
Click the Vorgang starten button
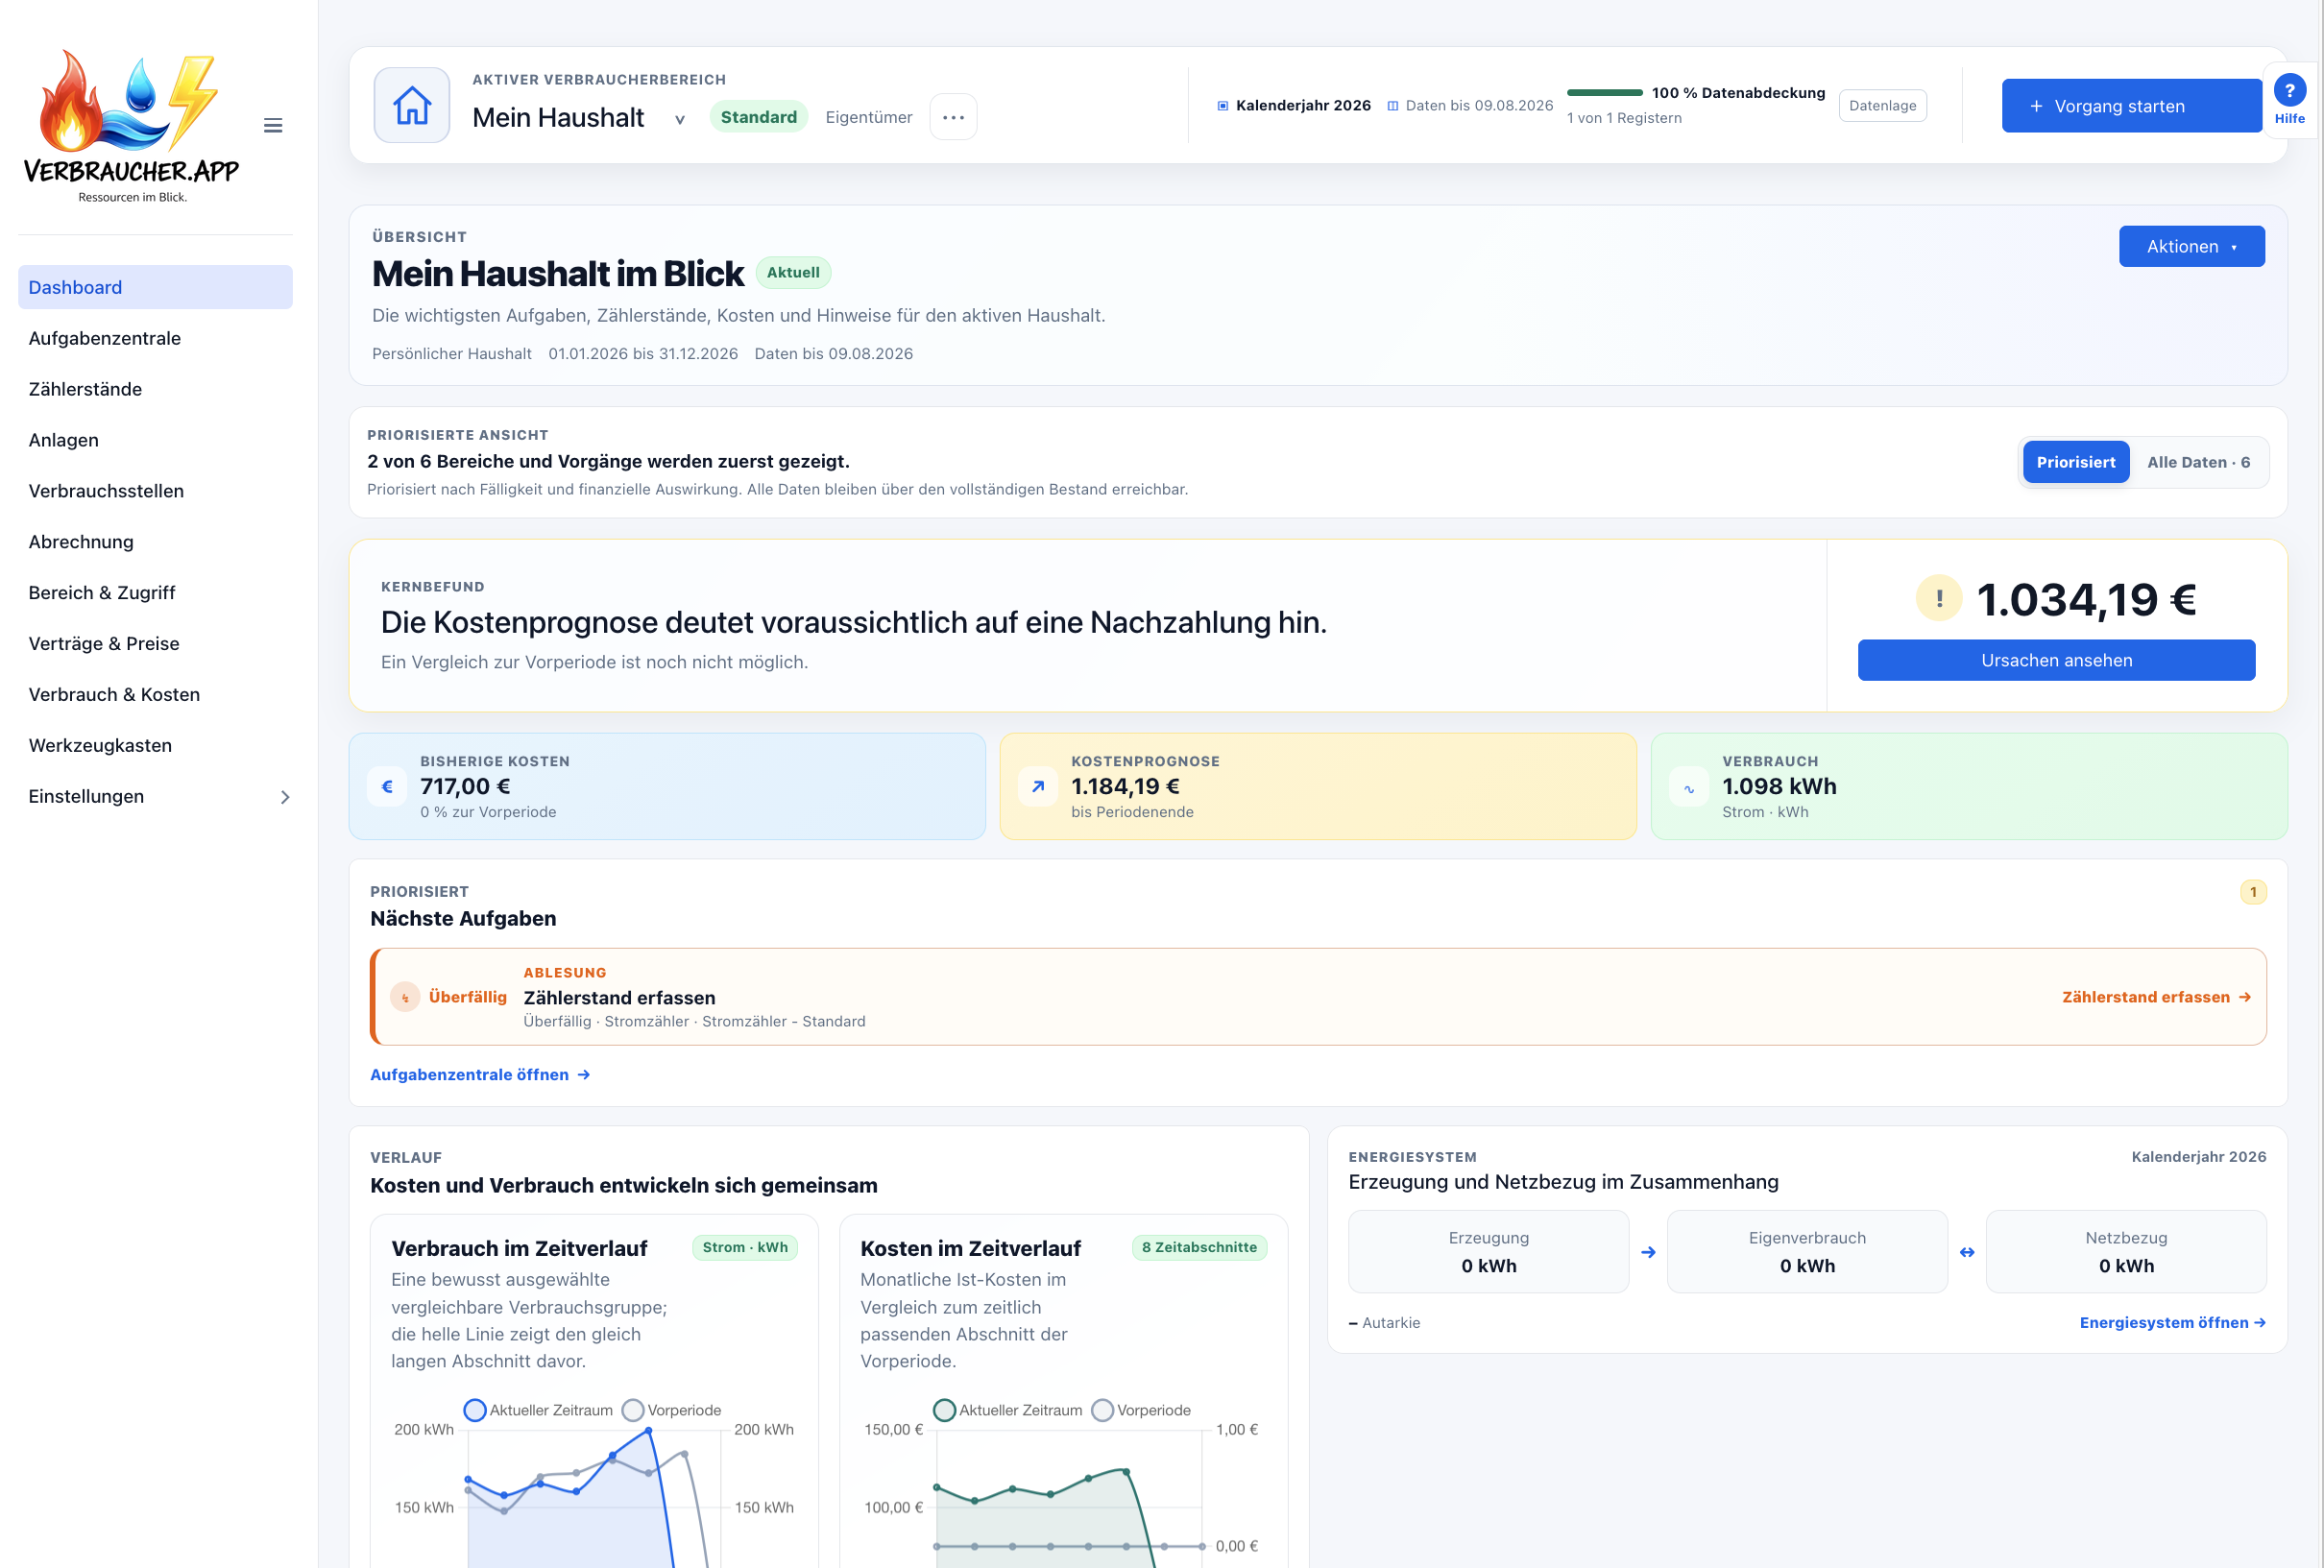pyautogui.click(x=2131, y=106)
